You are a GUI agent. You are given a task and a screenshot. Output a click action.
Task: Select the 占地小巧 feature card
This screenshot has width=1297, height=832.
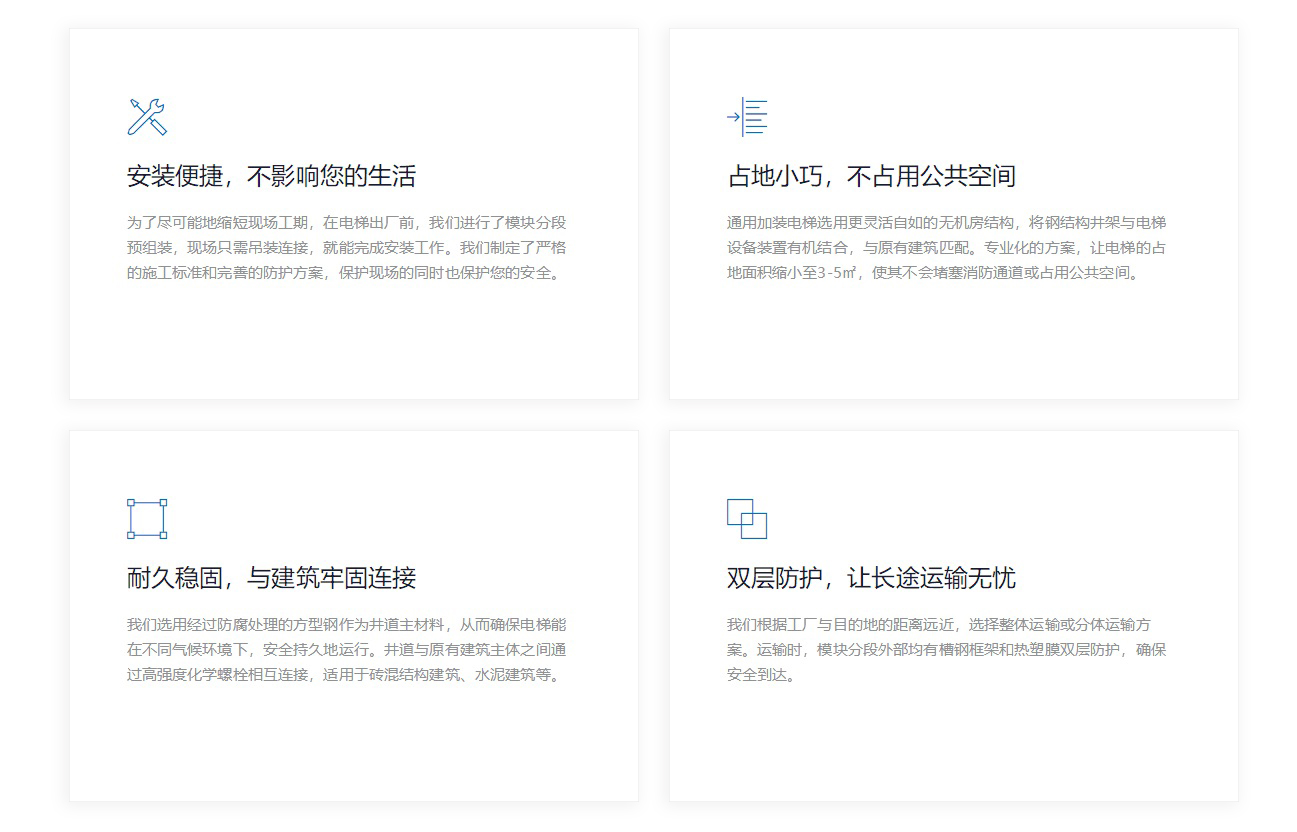pyautogui.click(x=953, y=213)
